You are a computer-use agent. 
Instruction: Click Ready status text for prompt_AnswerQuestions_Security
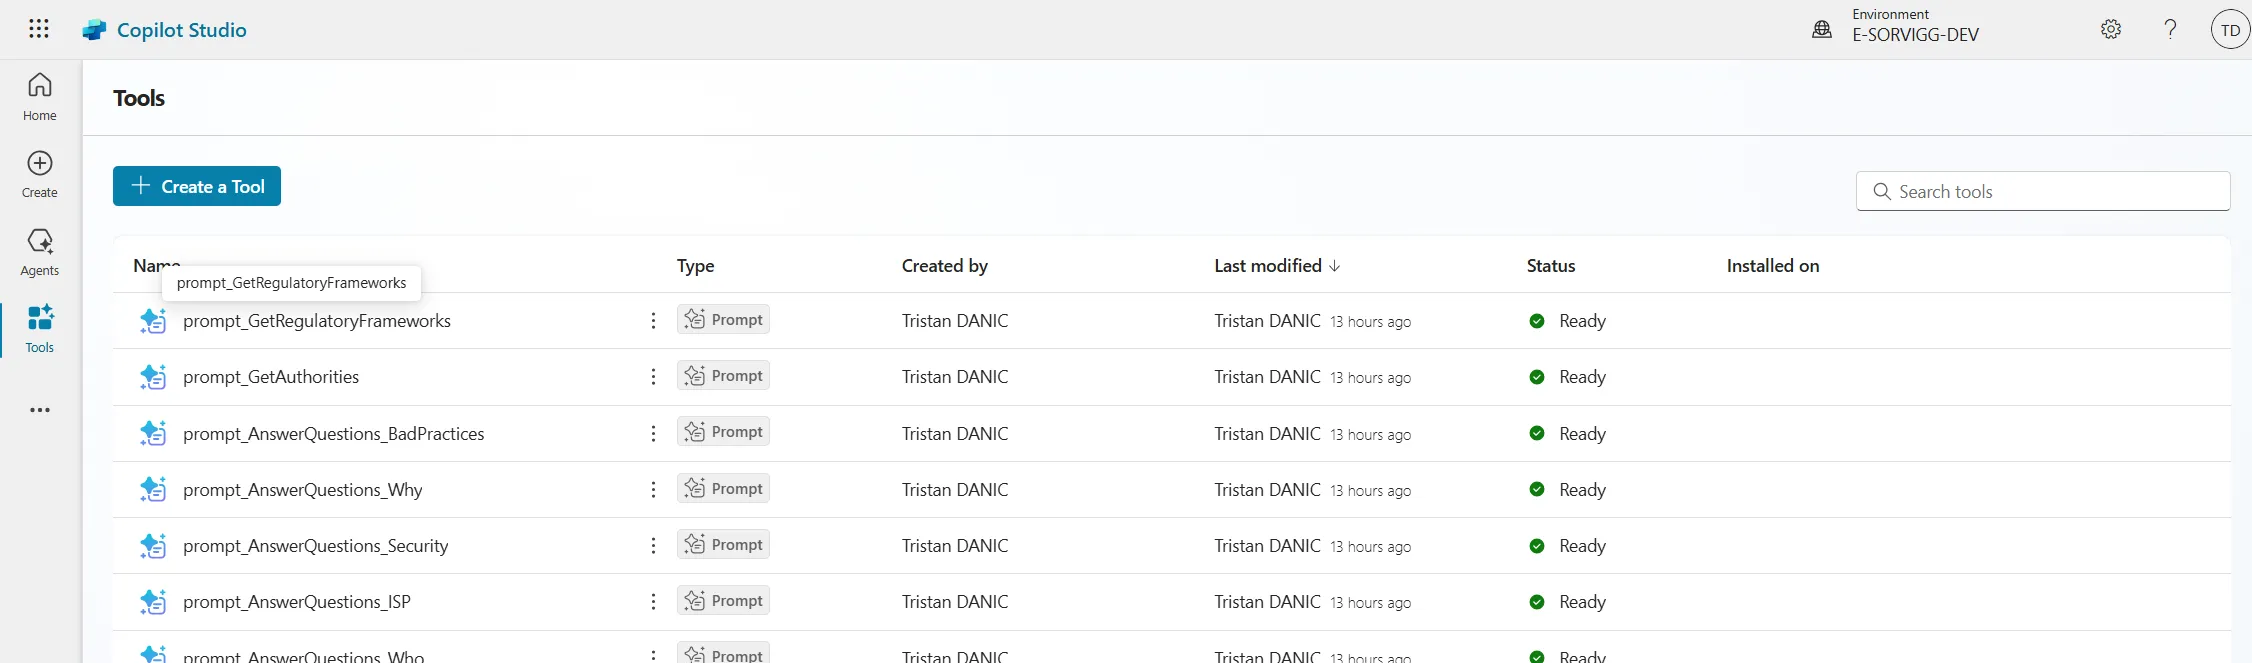(1582, 546)
